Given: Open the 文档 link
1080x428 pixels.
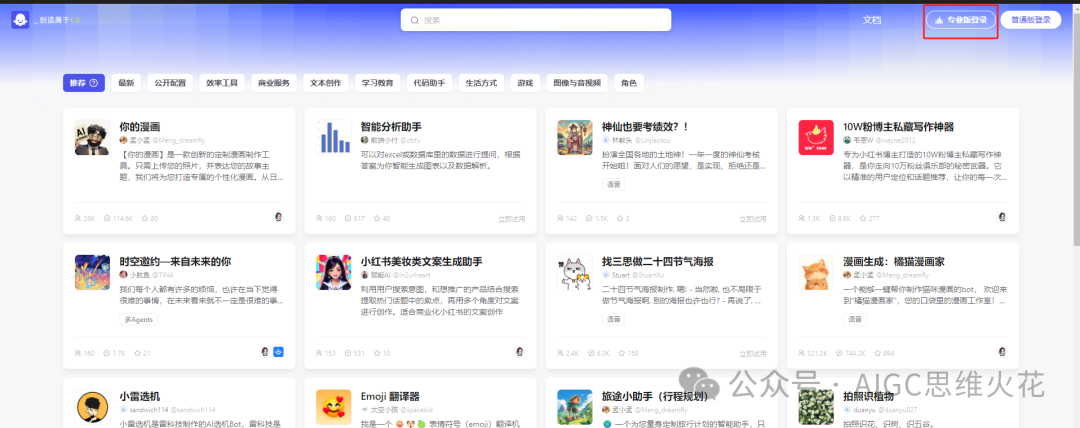Looking at the screenshot, I should tap(871, 20).
